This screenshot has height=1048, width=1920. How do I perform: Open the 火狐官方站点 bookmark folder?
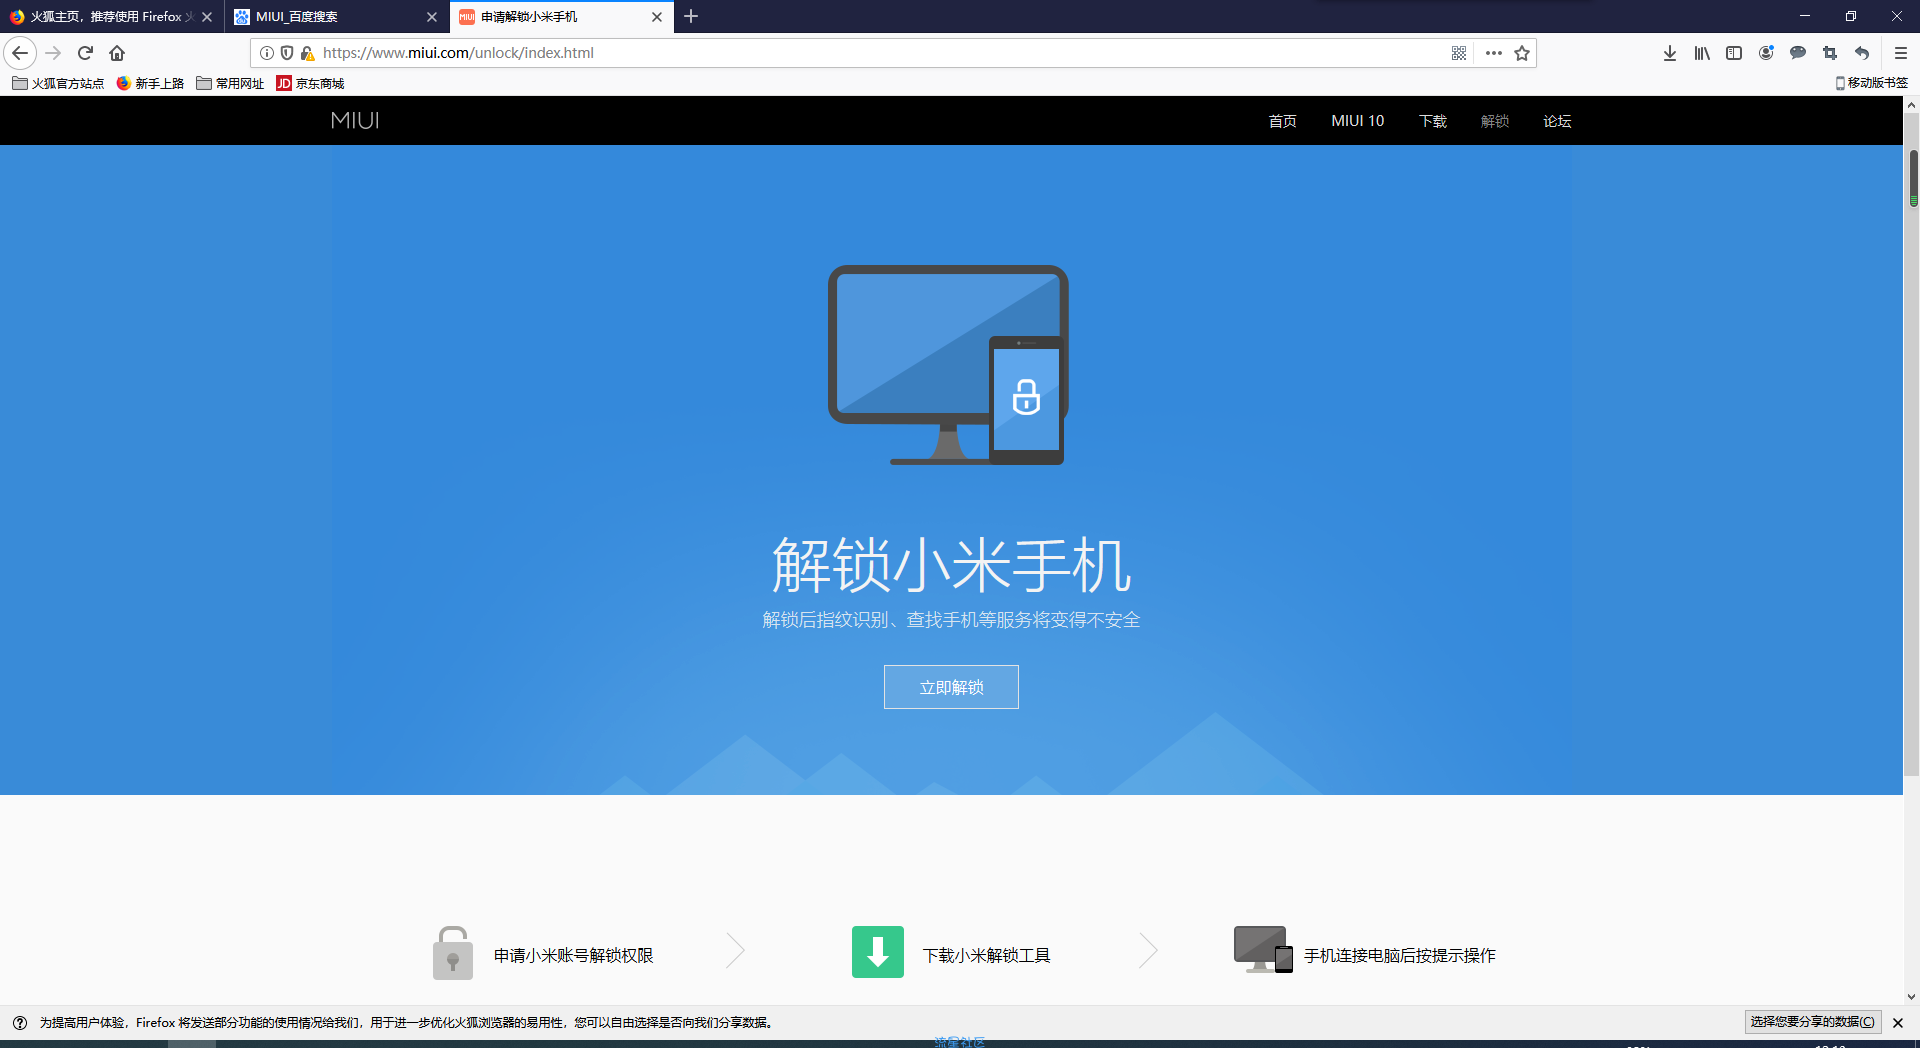58,83
